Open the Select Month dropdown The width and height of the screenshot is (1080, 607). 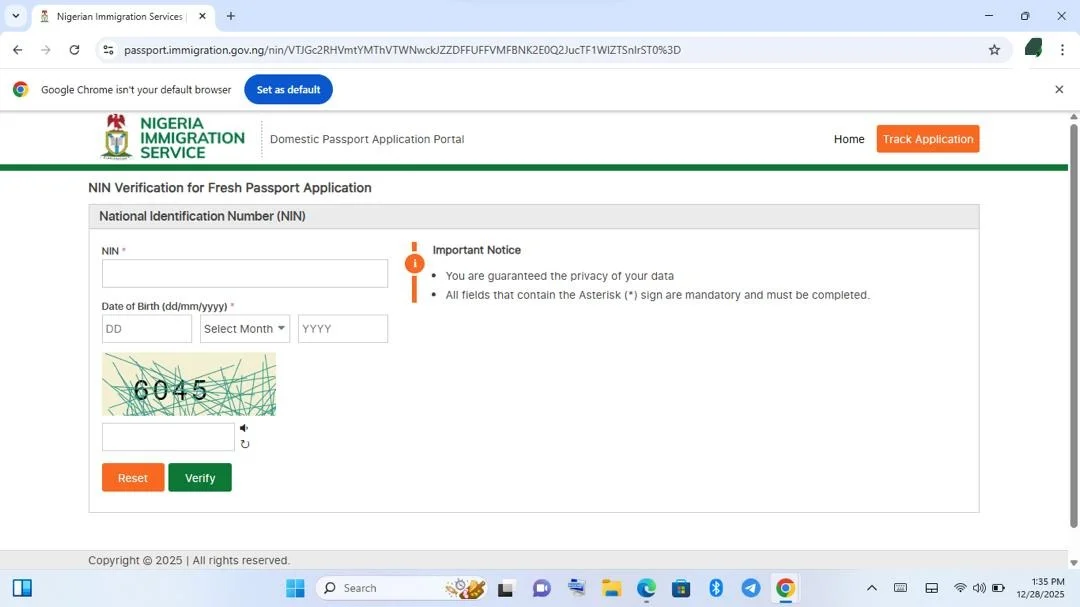[244, 328]
